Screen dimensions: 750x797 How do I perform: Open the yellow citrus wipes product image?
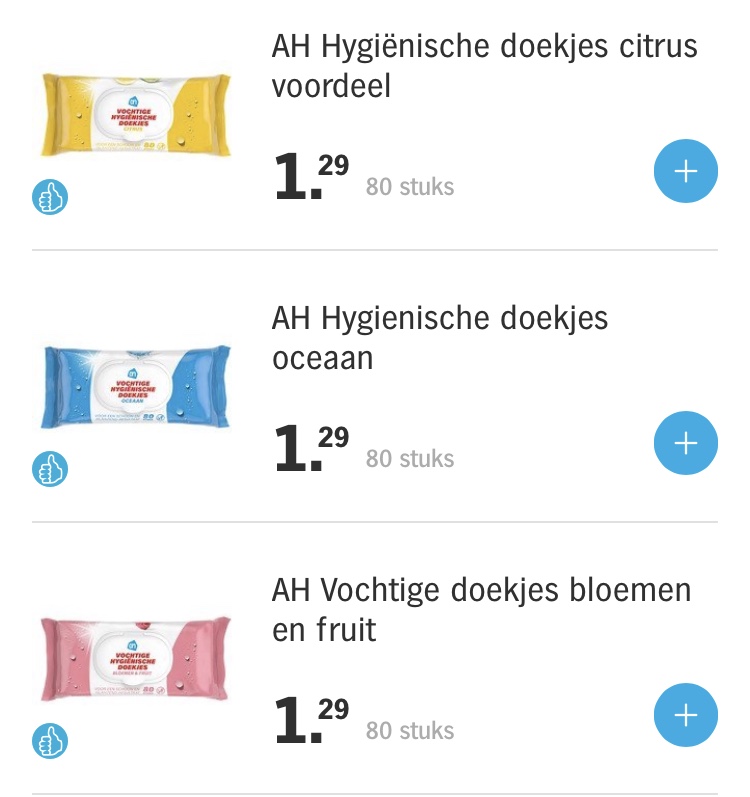tap(136, 115)
